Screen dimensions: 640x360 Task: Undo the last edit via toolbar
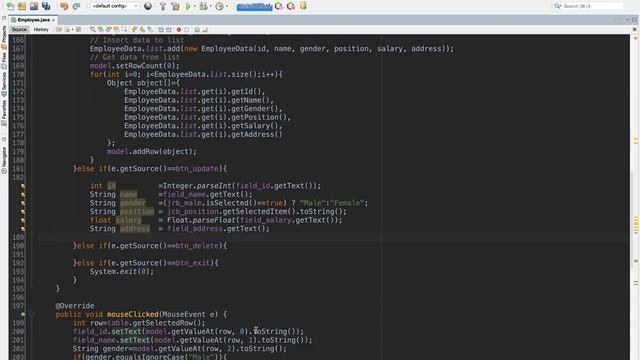[64, 6]
